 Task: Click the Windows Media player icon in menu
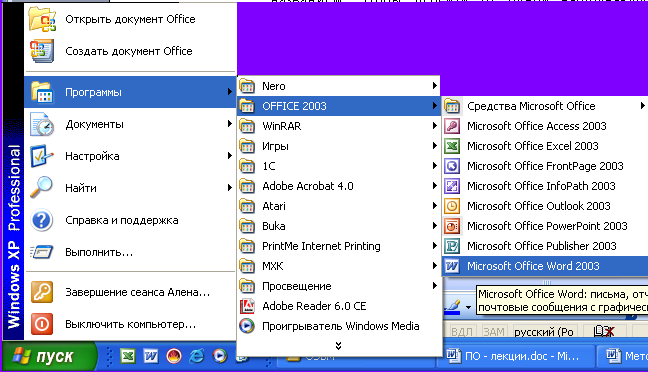click(247, 326)
